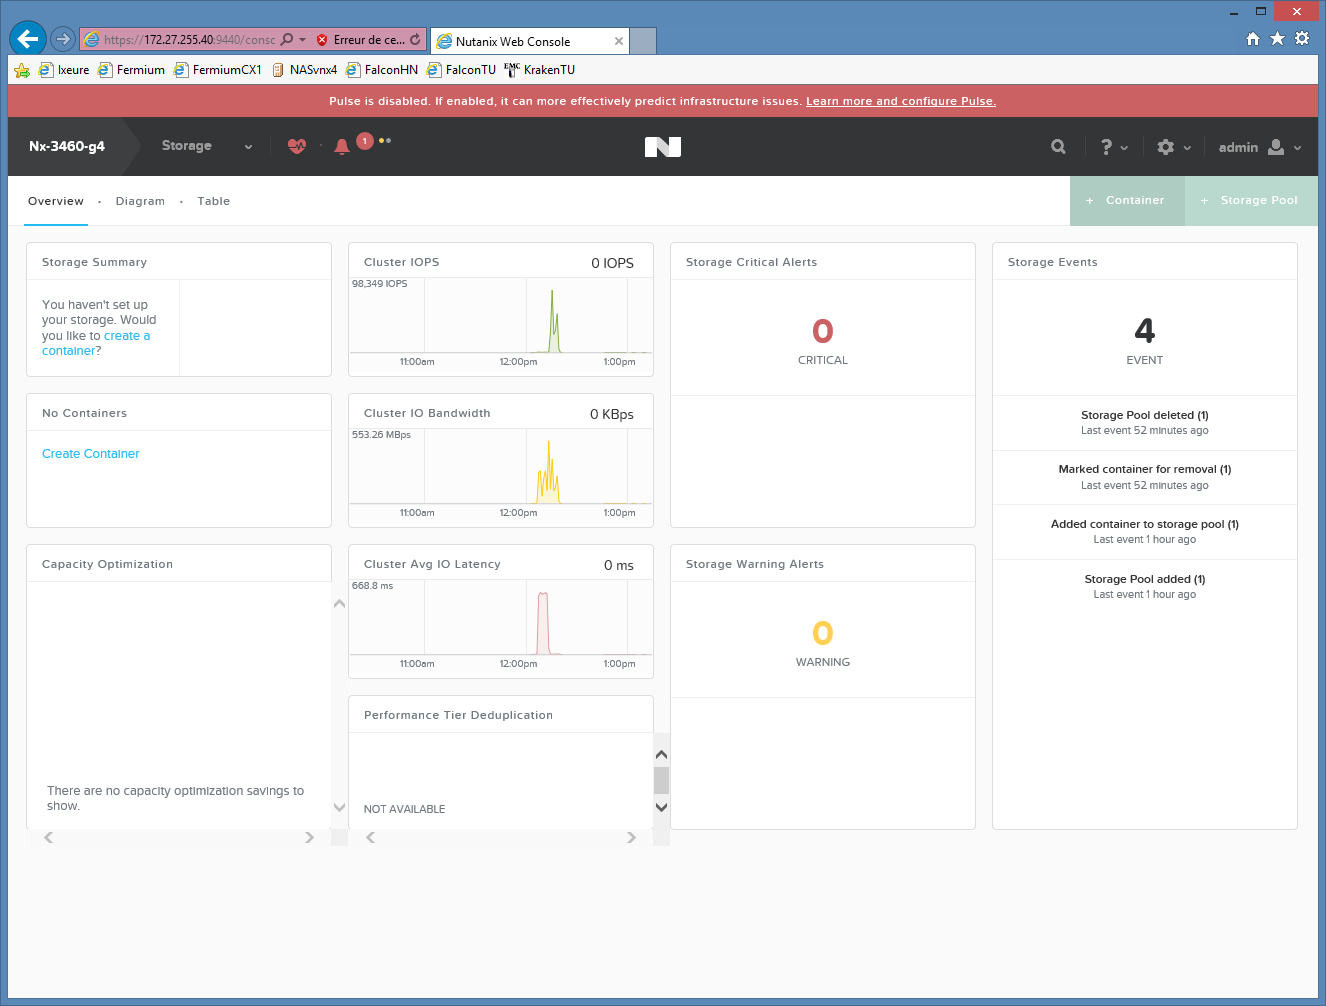This screenshot has width=1326, height=1006.
Task: Click the add Storage Pool button
Action: coord(1250,201)
